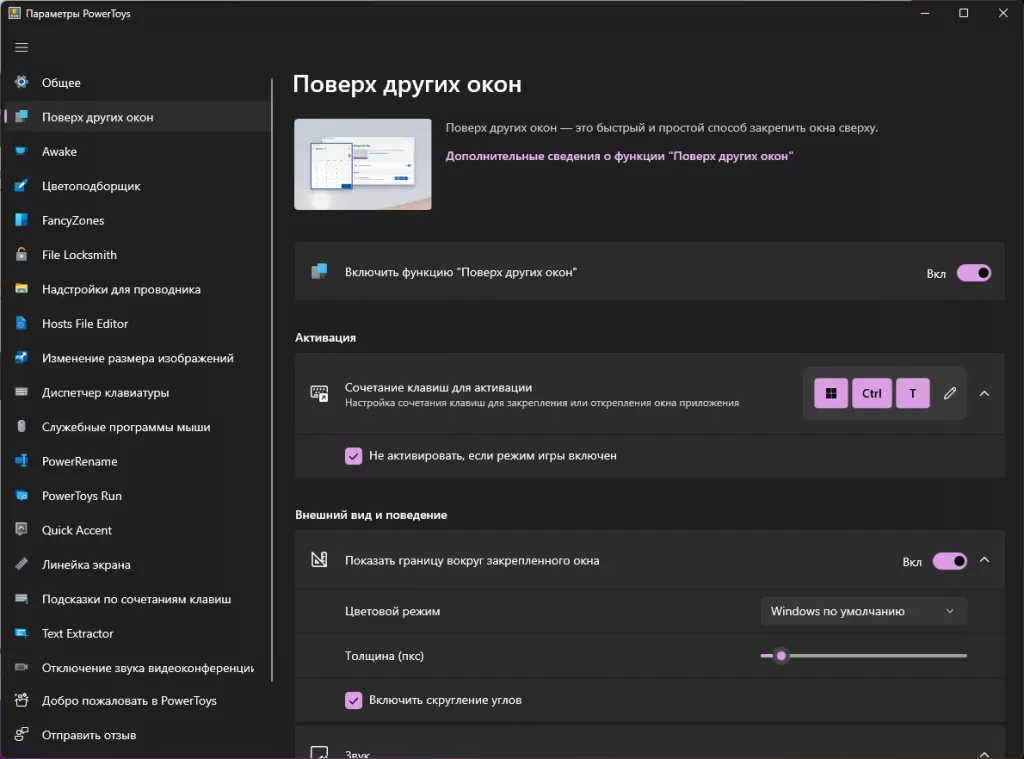
Task: Click the hamburger navigation menu icon
Action: 21,47
